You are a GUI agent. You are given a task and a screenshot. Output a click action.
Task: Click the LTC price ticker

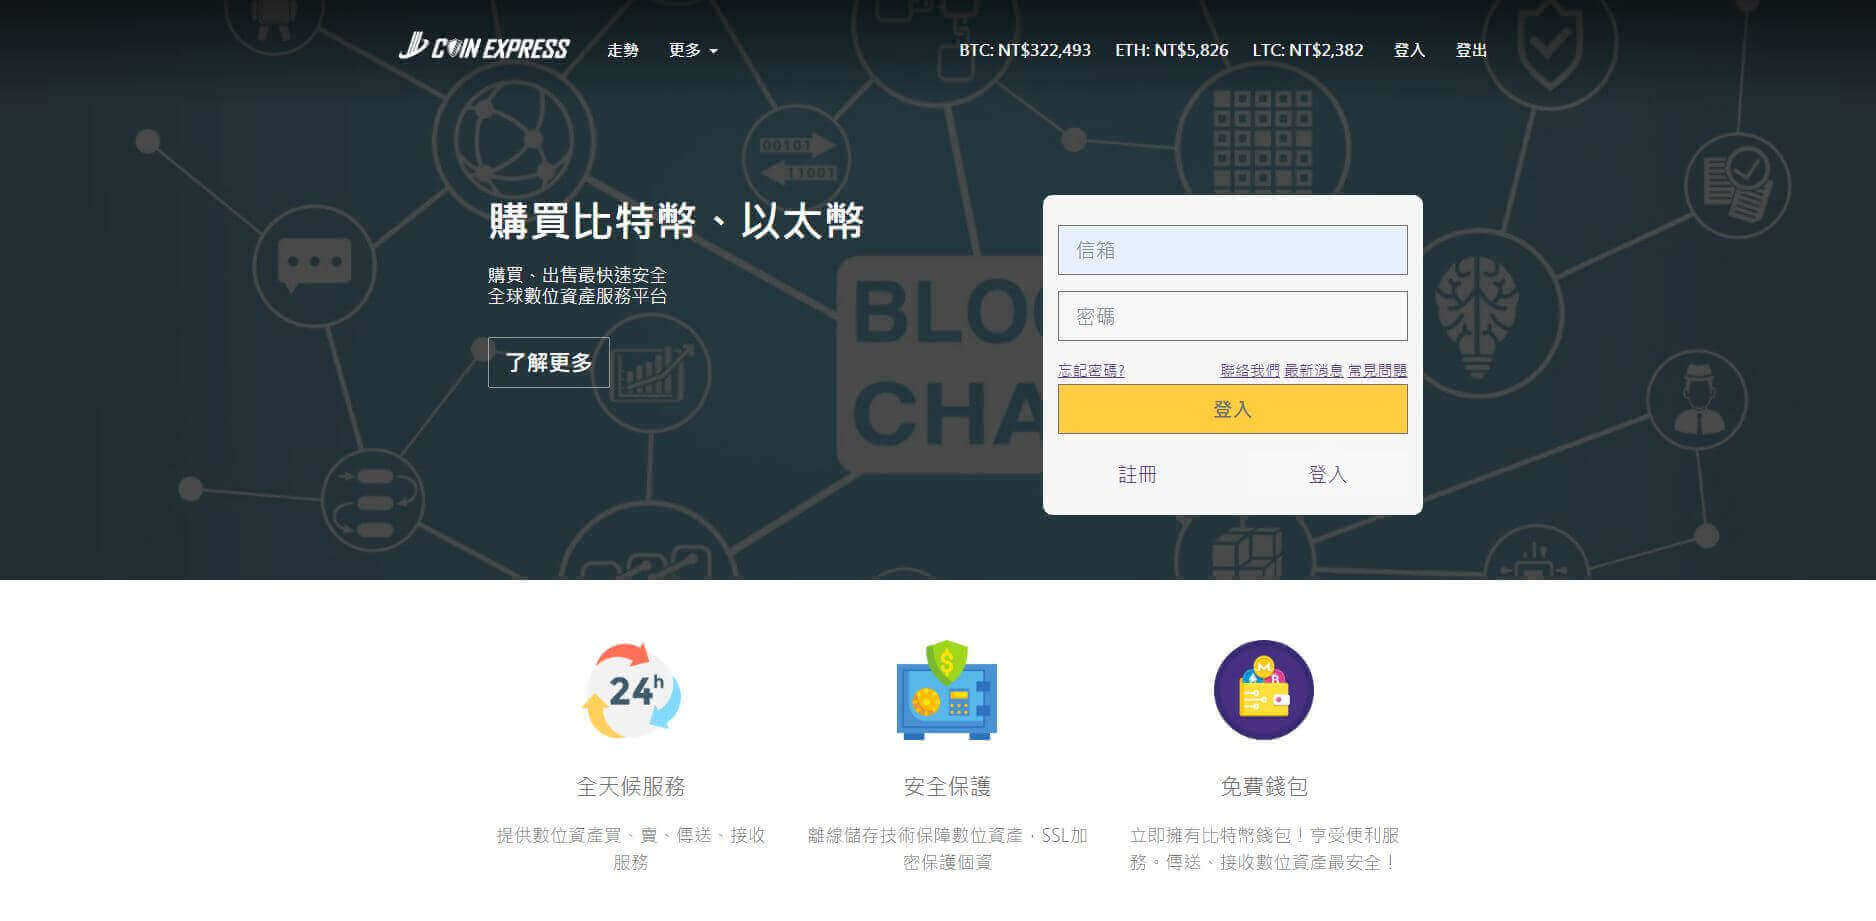pyautogui.click(x=1307, y=50)
